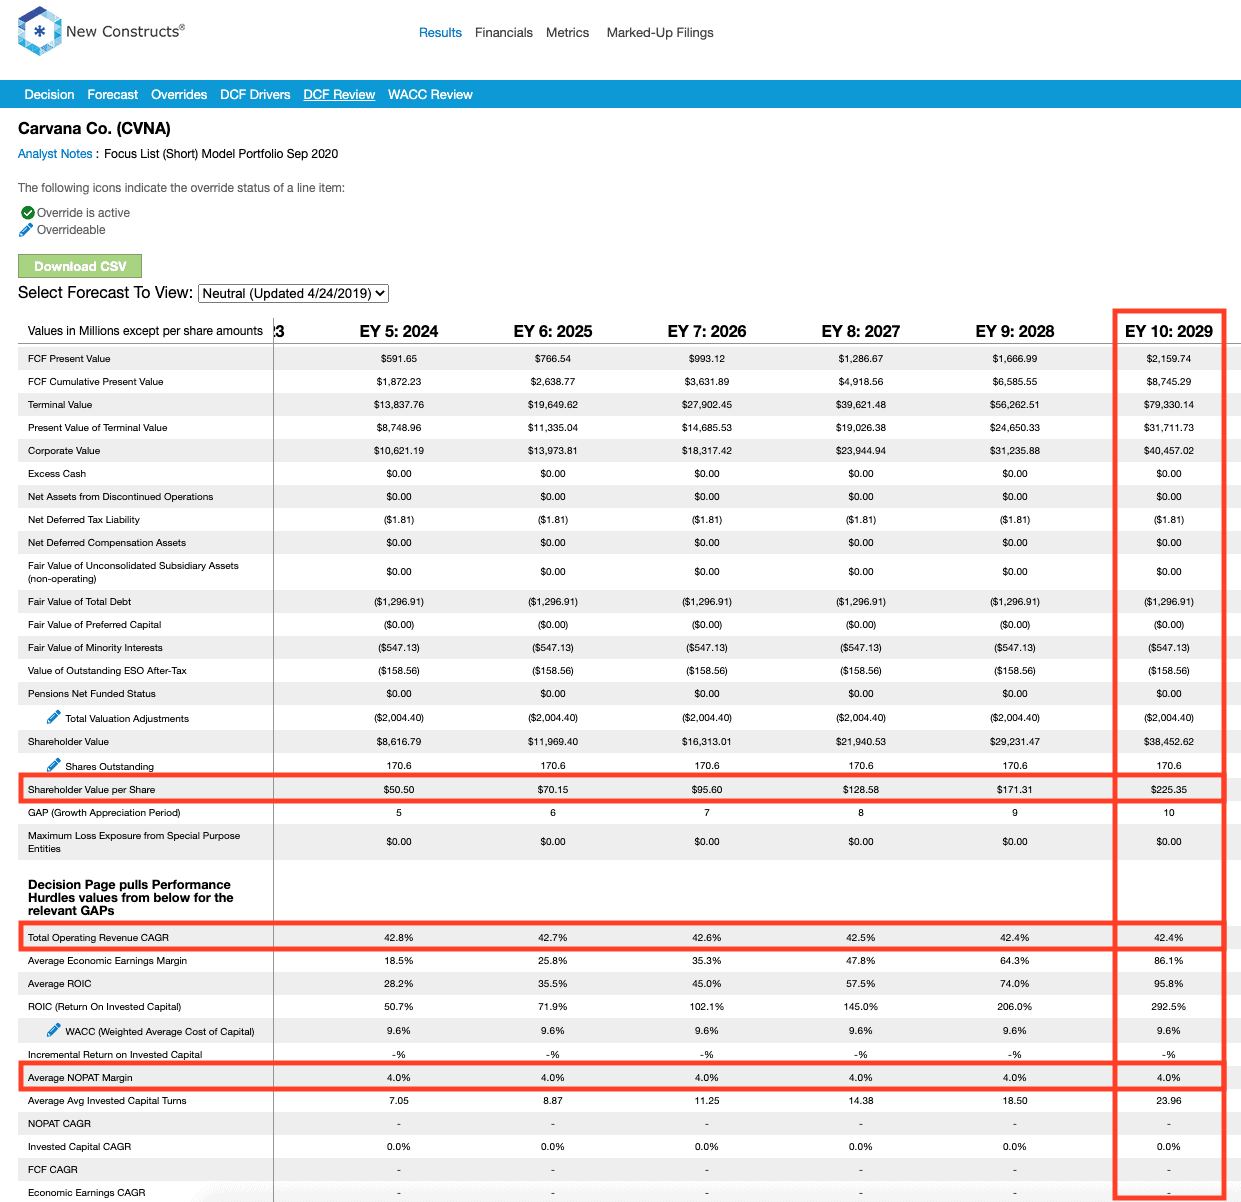The height and width of the screenshot is (1202, 1241).
Task: Click the New Constructs logo icon
Action: click(x=40, y=31)
